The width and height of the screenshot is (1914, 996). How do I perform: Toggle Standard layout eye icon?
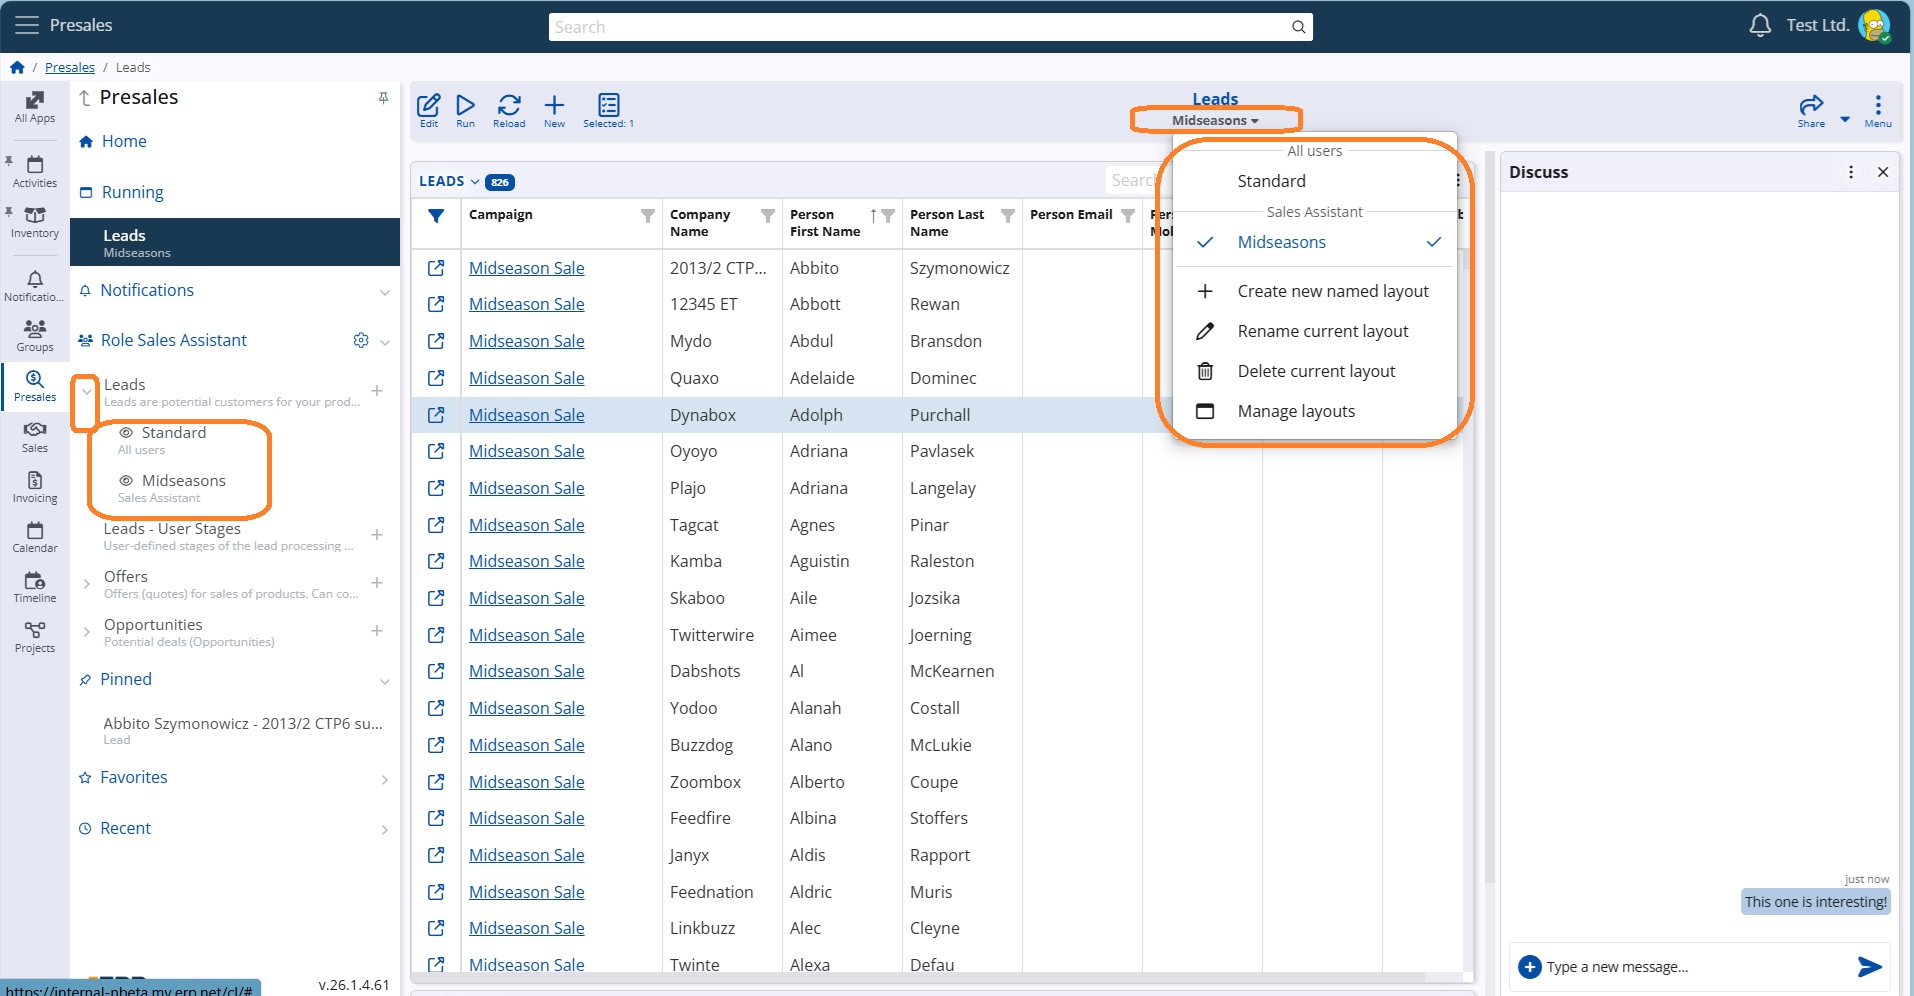coord(126,433)
